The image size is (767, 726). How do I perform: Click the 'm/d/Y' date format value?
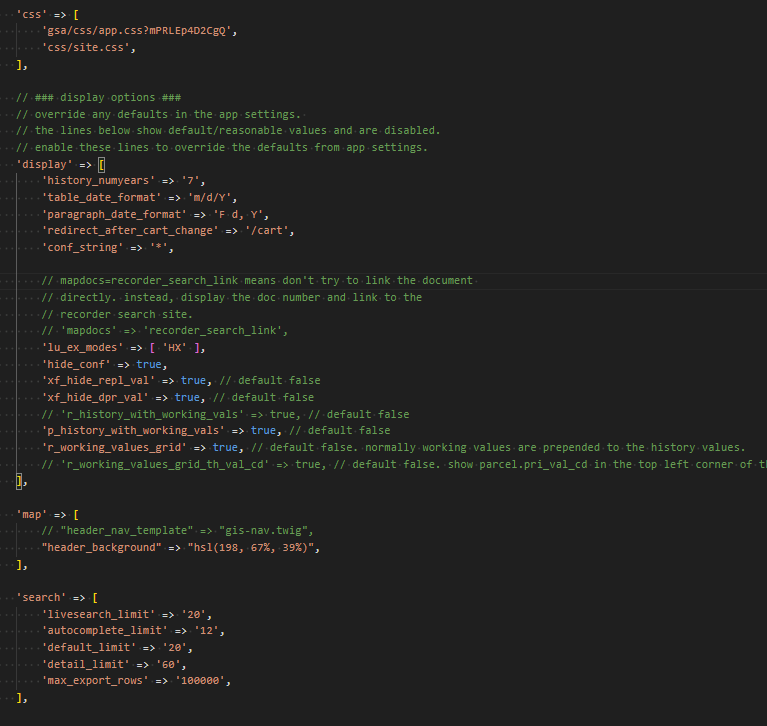tap(209, 198)
